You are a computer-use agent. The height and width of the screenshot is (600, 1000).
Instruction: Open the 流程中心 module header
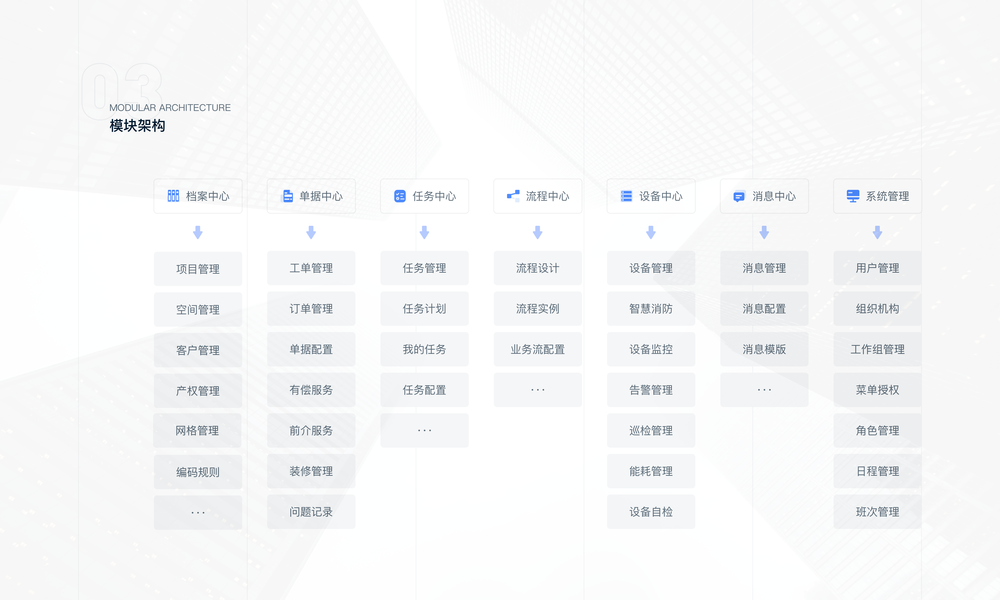pyautogui.click(x=538, y=196)
